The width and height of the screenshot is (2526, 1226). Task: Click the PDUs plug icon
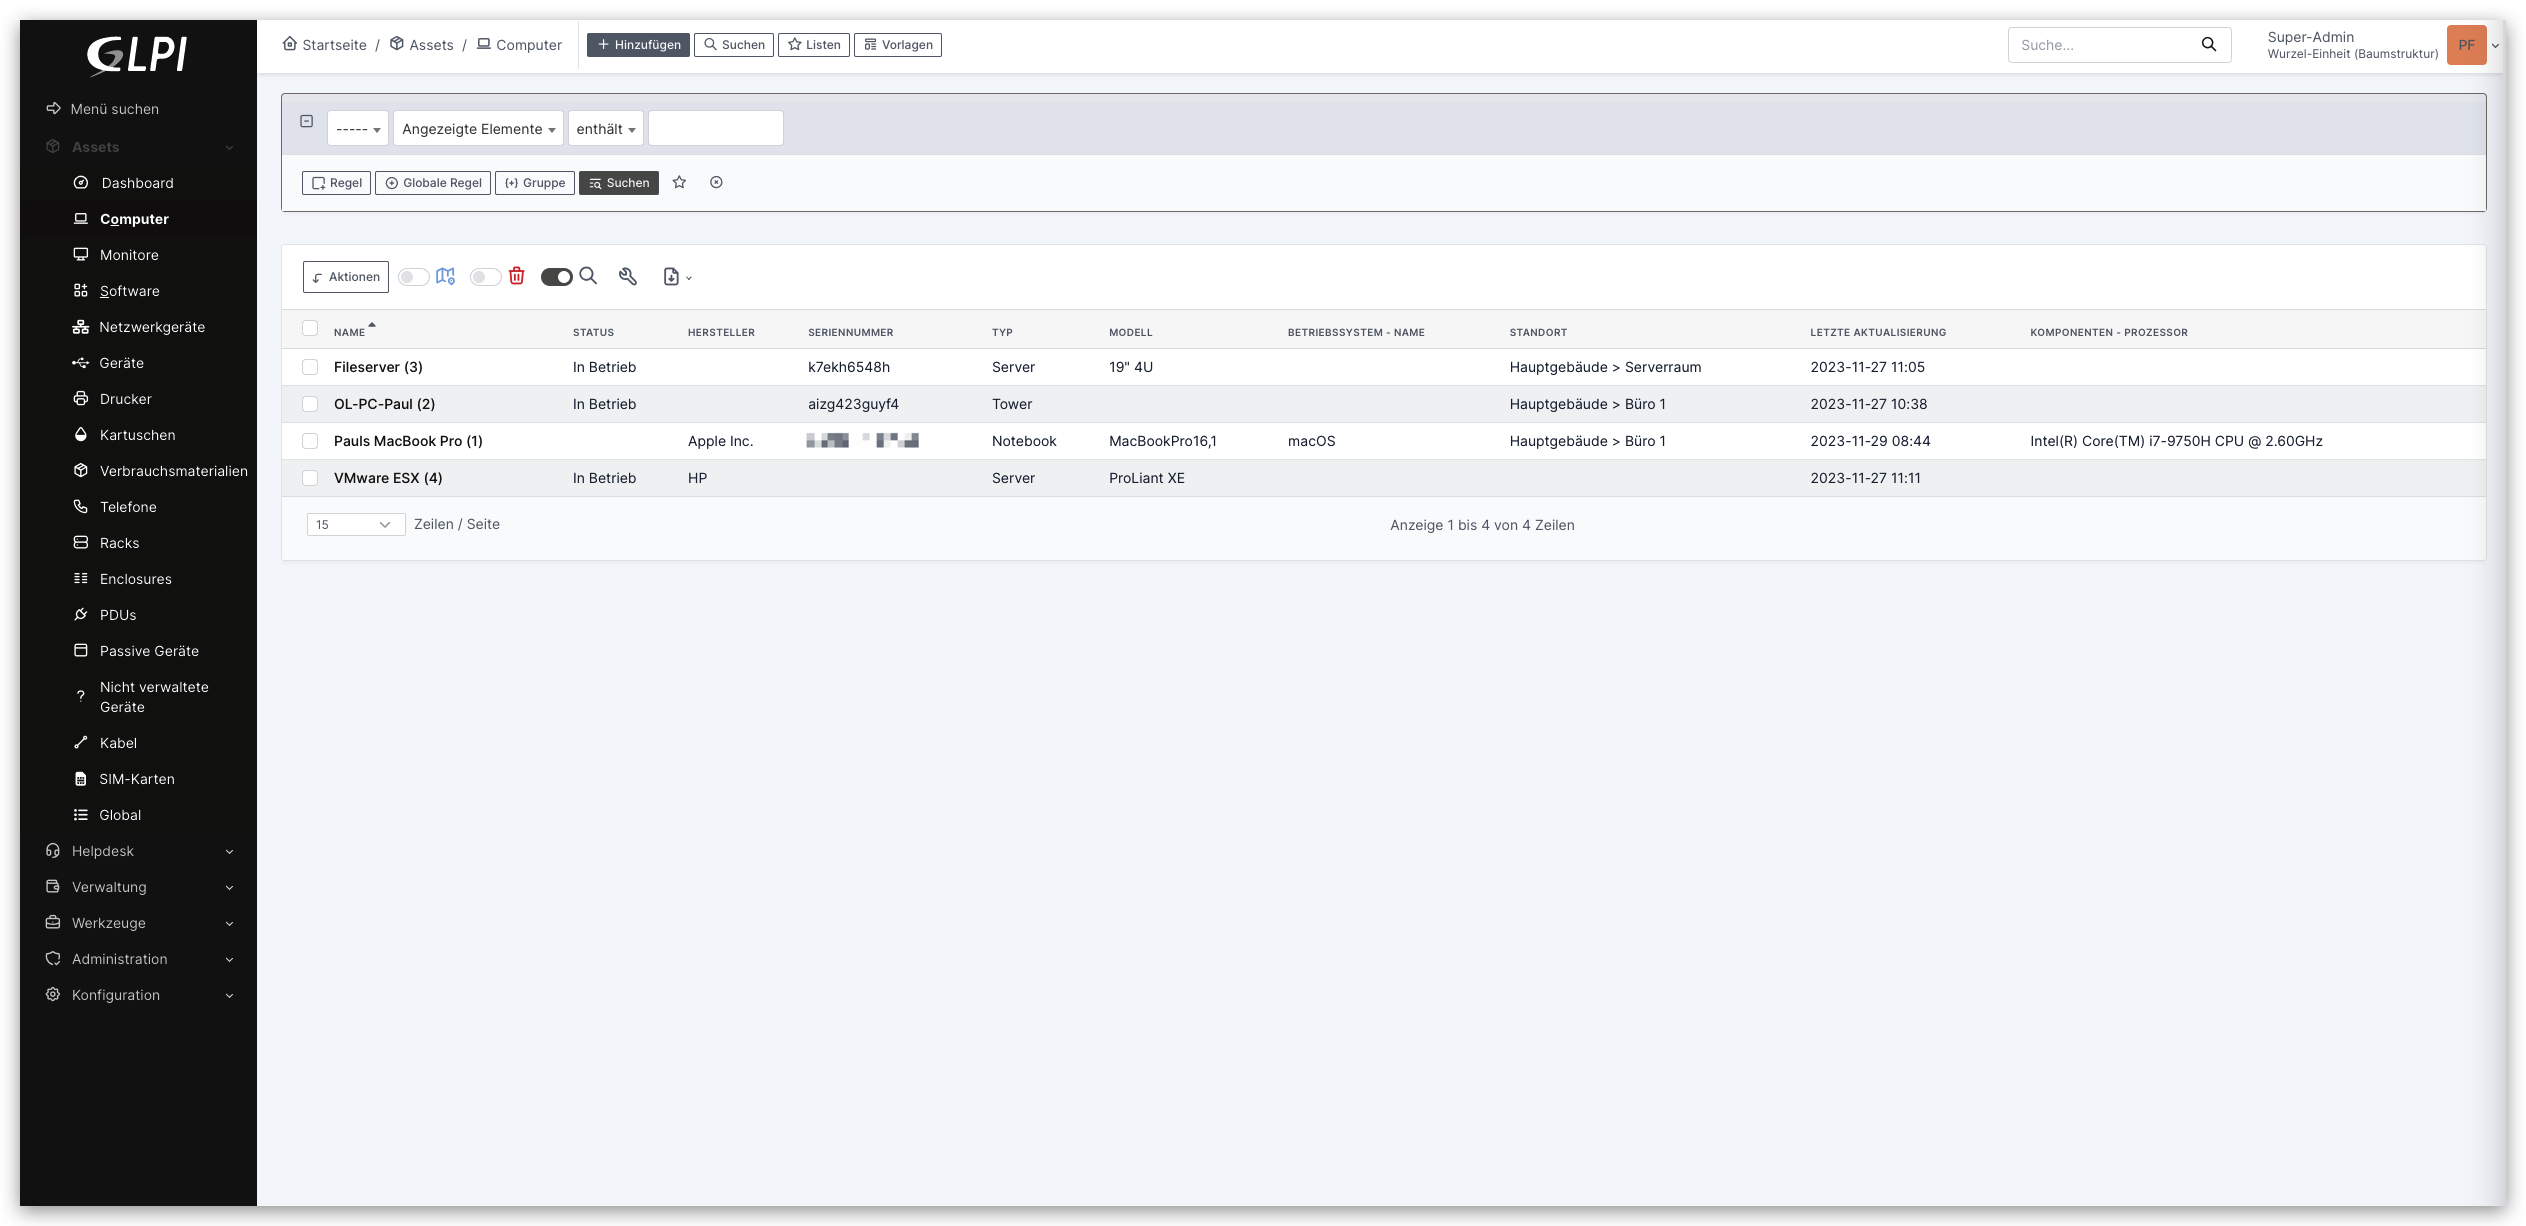coord(81,615)
